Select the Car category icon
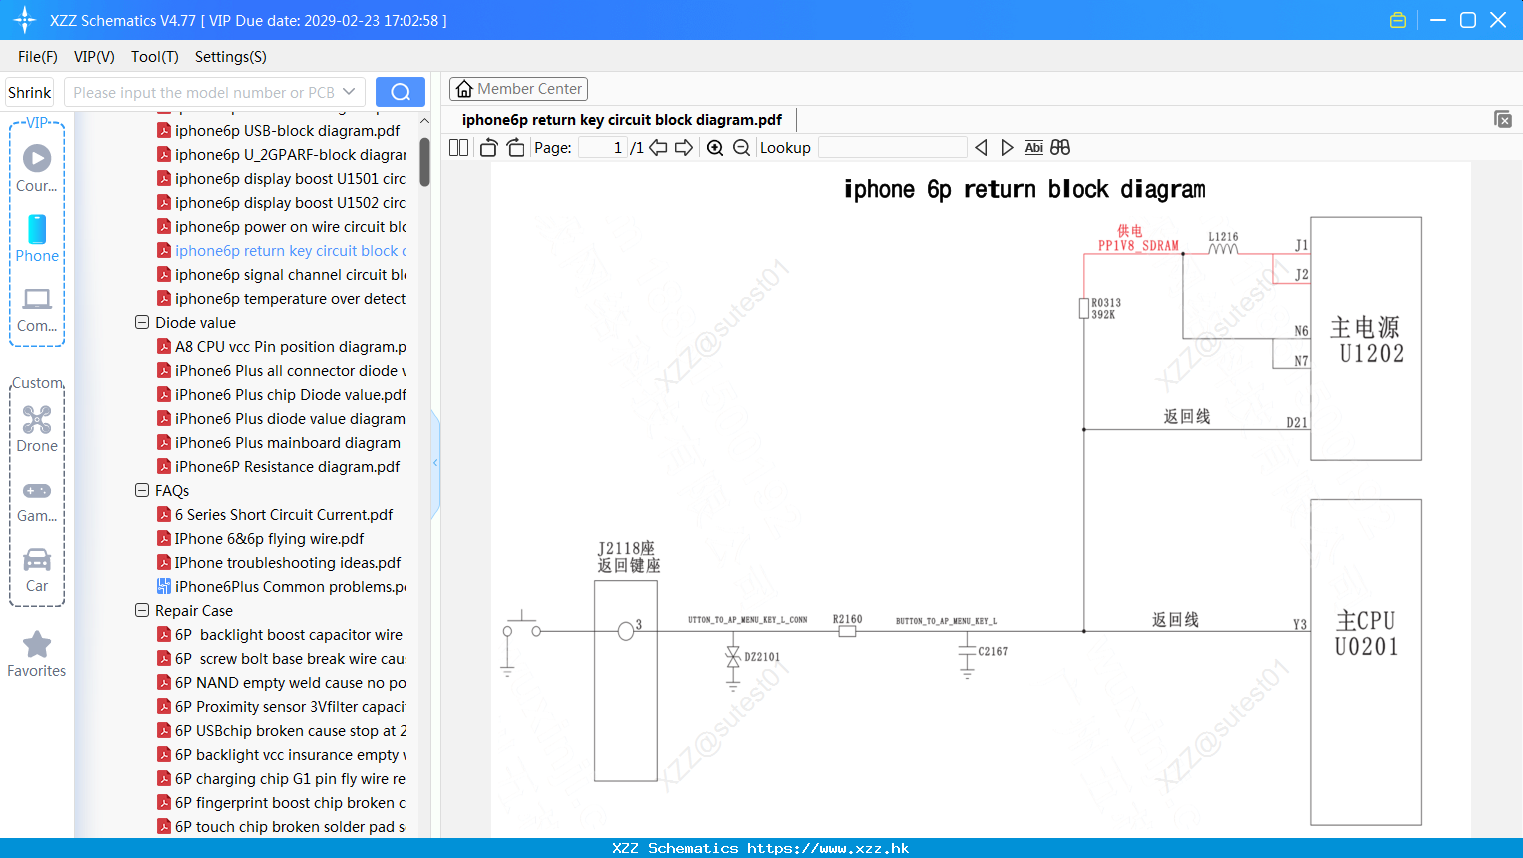This screenshot has height=858, width=1523. click(37, 570)
